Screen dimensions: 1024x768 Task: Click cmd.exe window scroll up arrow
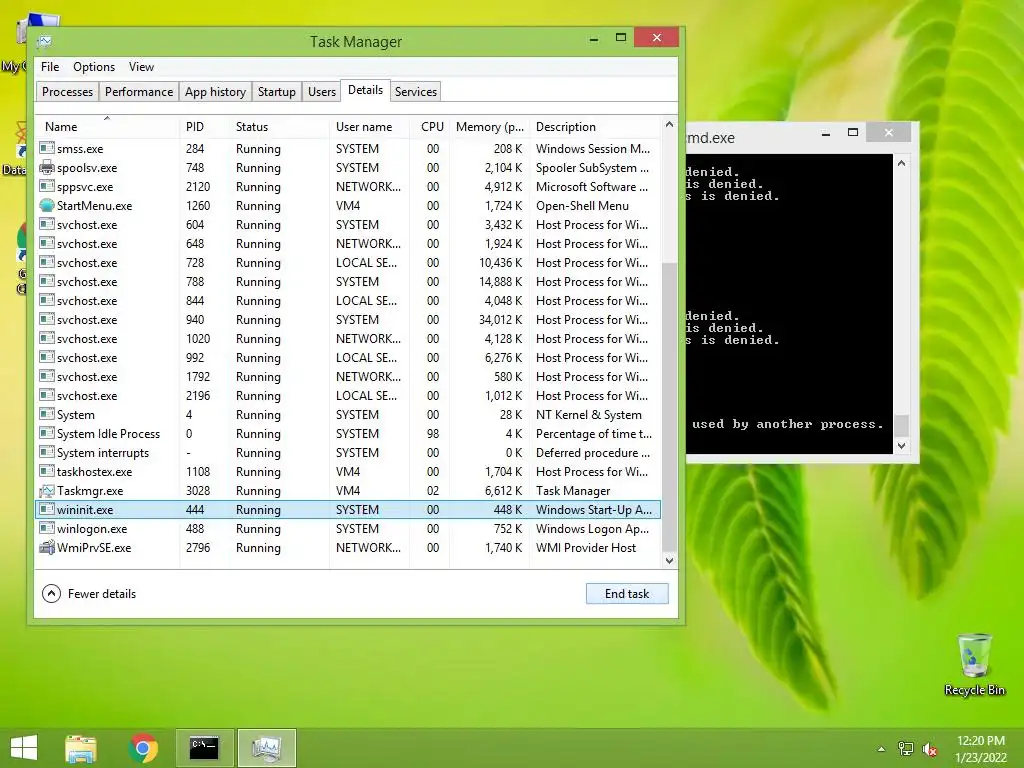tap(901, 163)
